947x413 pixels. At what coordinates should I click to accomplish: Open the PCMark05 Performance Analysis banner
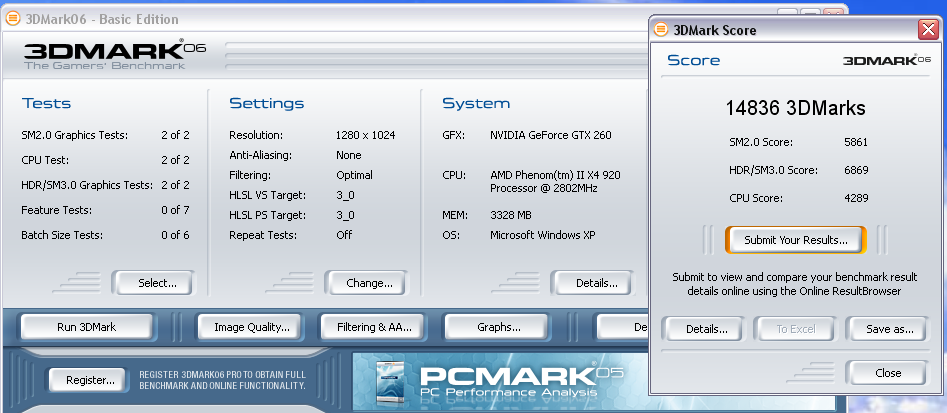[x=498, y=382]
